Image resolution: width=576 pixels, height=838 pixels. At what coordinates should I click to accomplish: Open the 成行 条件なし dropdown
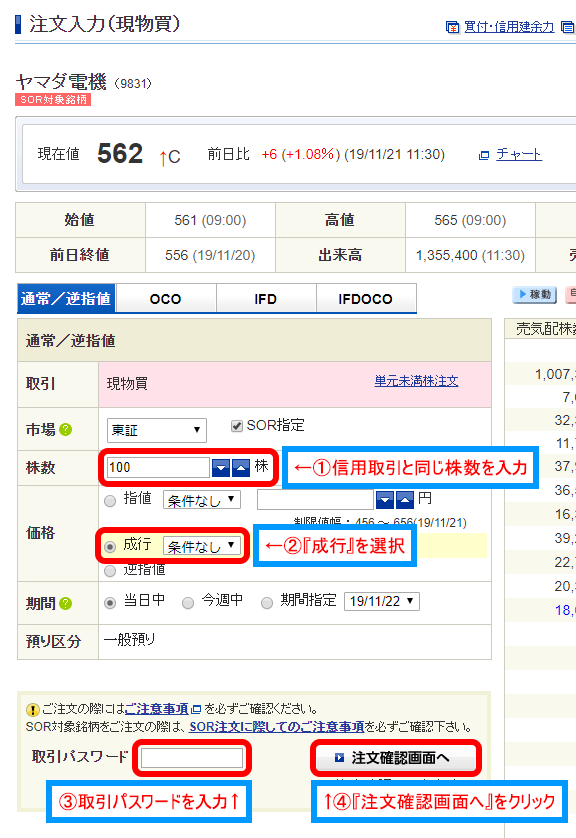click(201, 545)
